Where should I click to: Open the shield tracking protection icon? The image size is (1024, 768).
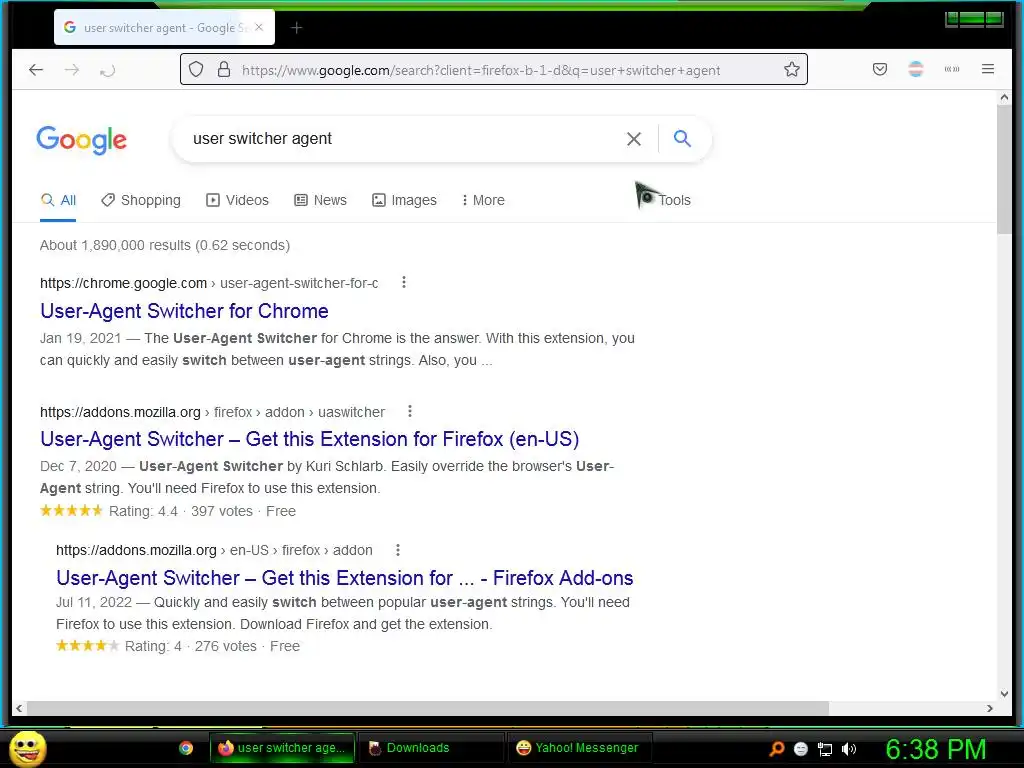(x=196, y=69)
